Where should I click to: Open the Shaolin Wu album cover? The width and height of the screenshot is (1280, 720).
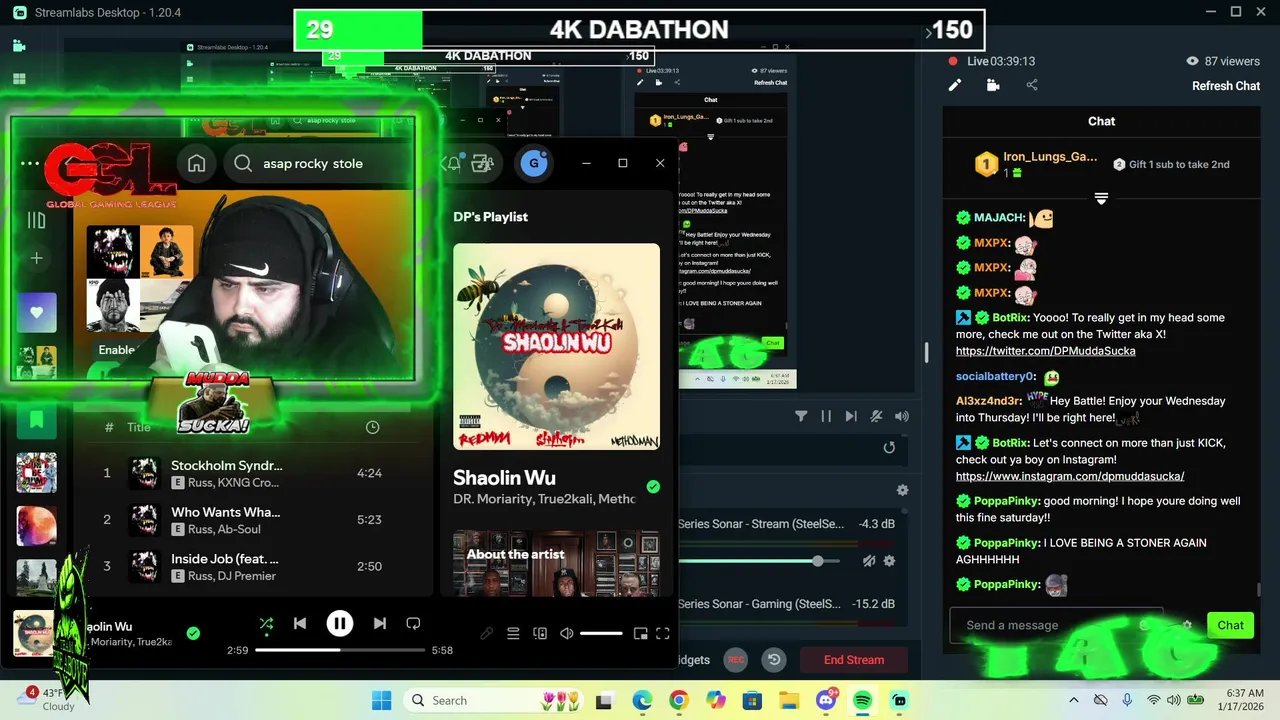point(556,347)
